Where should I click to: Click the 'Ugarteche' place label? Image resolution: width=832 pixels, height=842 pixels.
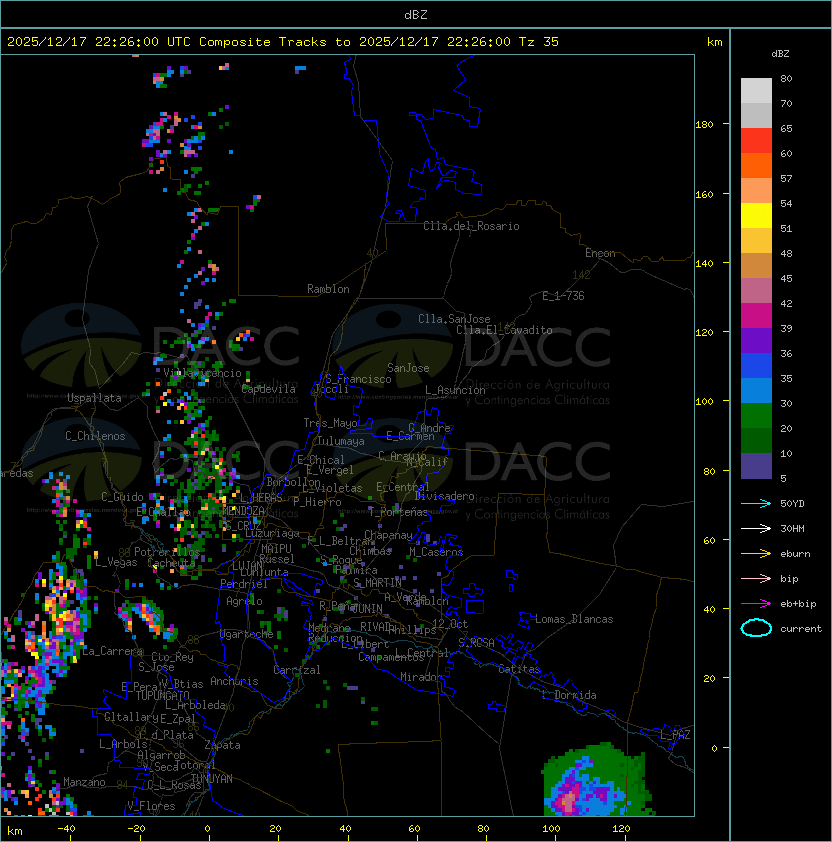click(x=247, y=634)
